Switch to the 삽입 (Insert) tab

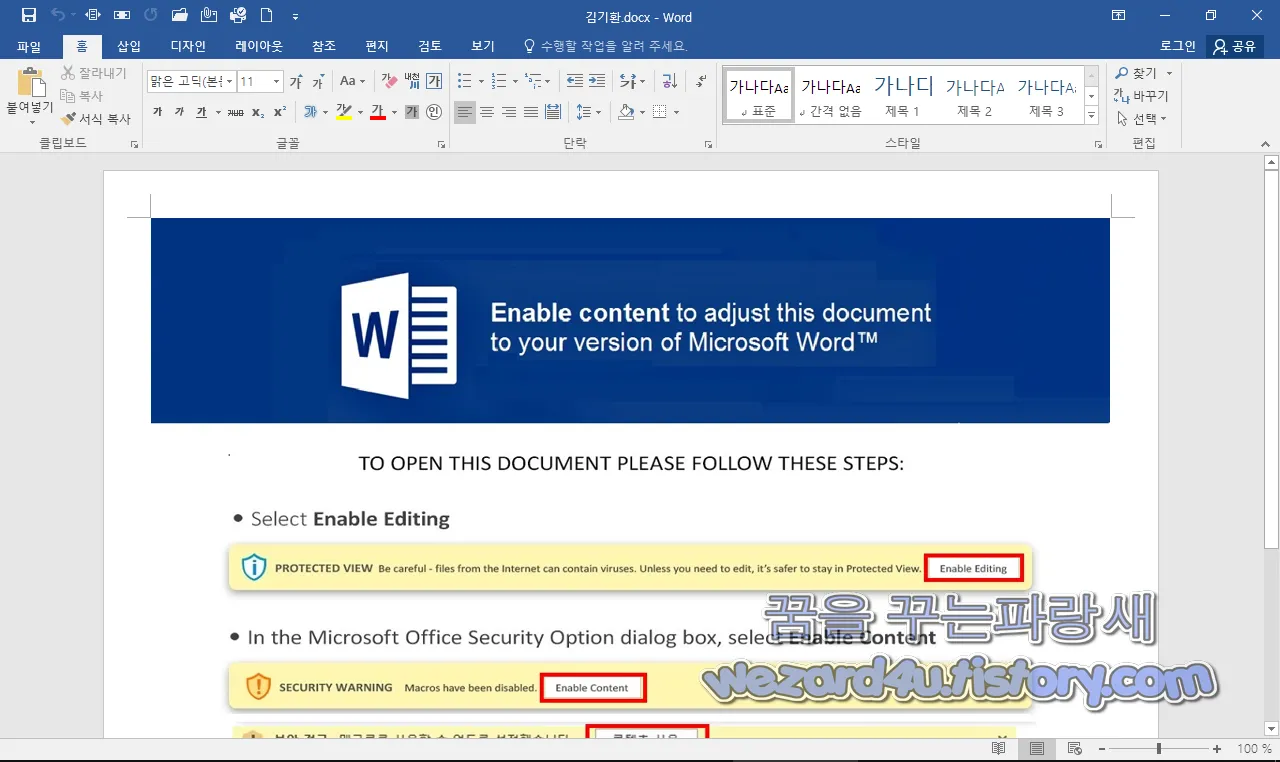pyautogui.click(x=129, y=46)
